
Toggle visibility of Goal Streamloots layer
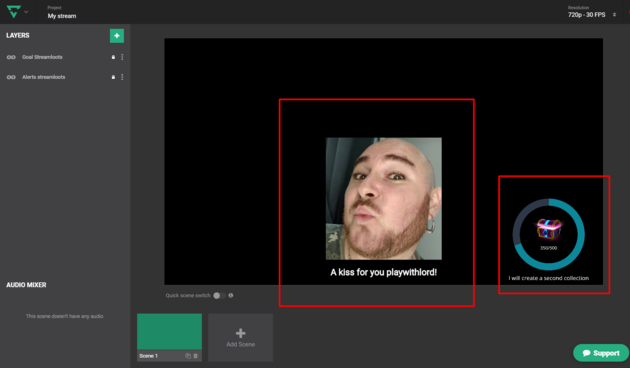click(11, 57)
